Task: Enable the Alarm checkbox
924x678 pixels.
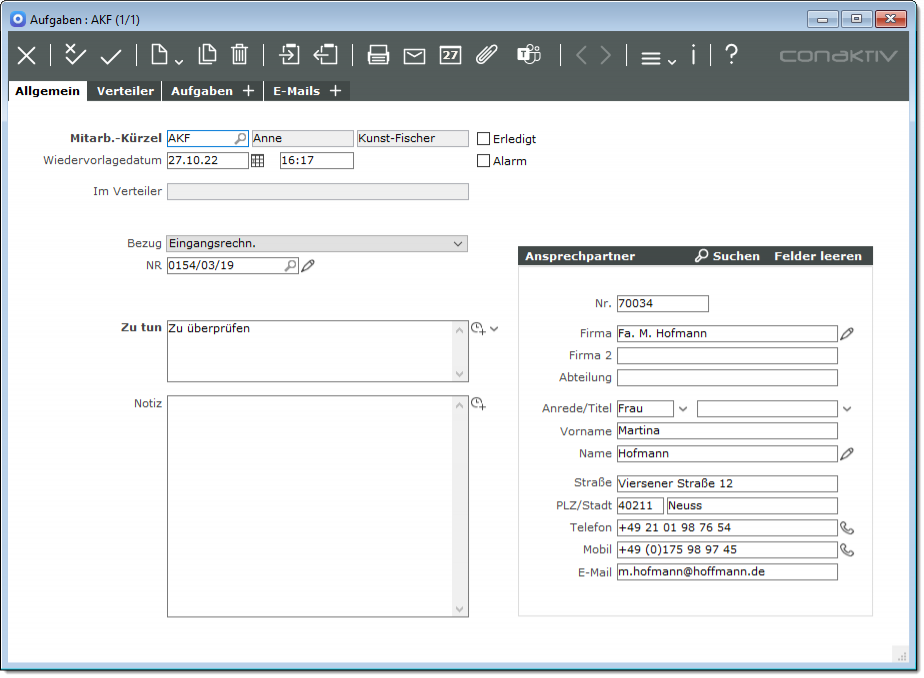Action: point(484,161)
